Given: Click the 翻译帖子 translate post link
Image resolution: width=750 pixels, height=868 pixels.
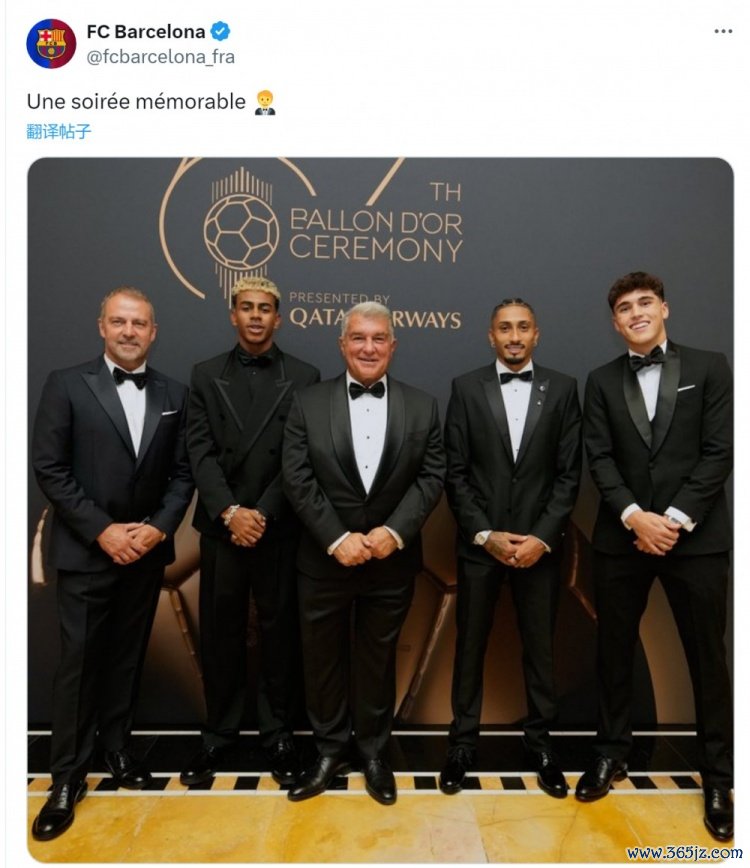Looking at the screenshot, I should coord(59,131).
